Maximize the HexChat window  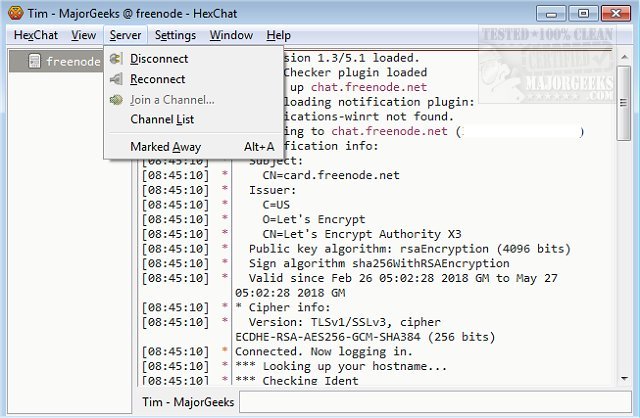pyautogui.click(x=583, y=14)
